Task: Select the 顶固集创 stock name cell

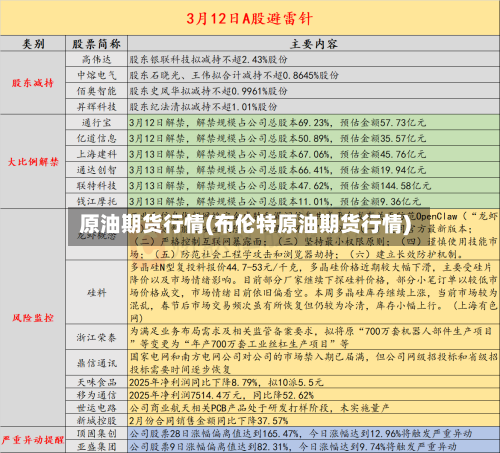Action: (x=96, y=433)
